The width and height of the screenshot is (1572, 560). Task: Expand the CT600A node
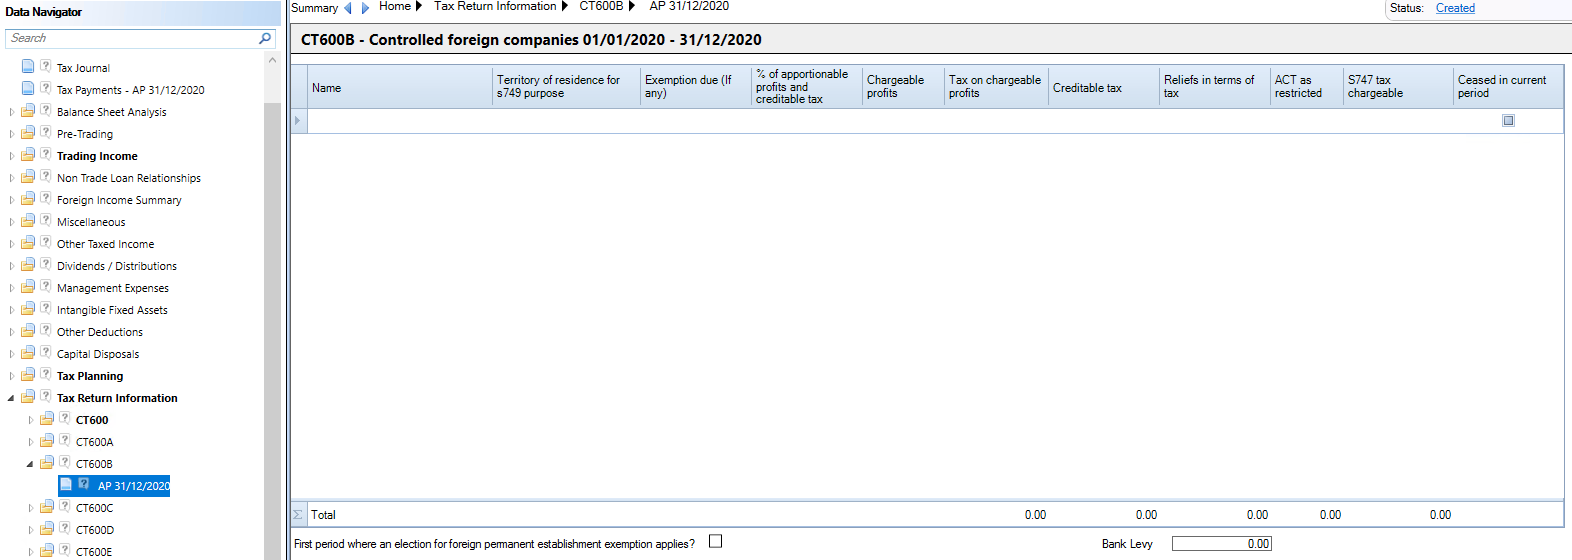tap(31, 442)
